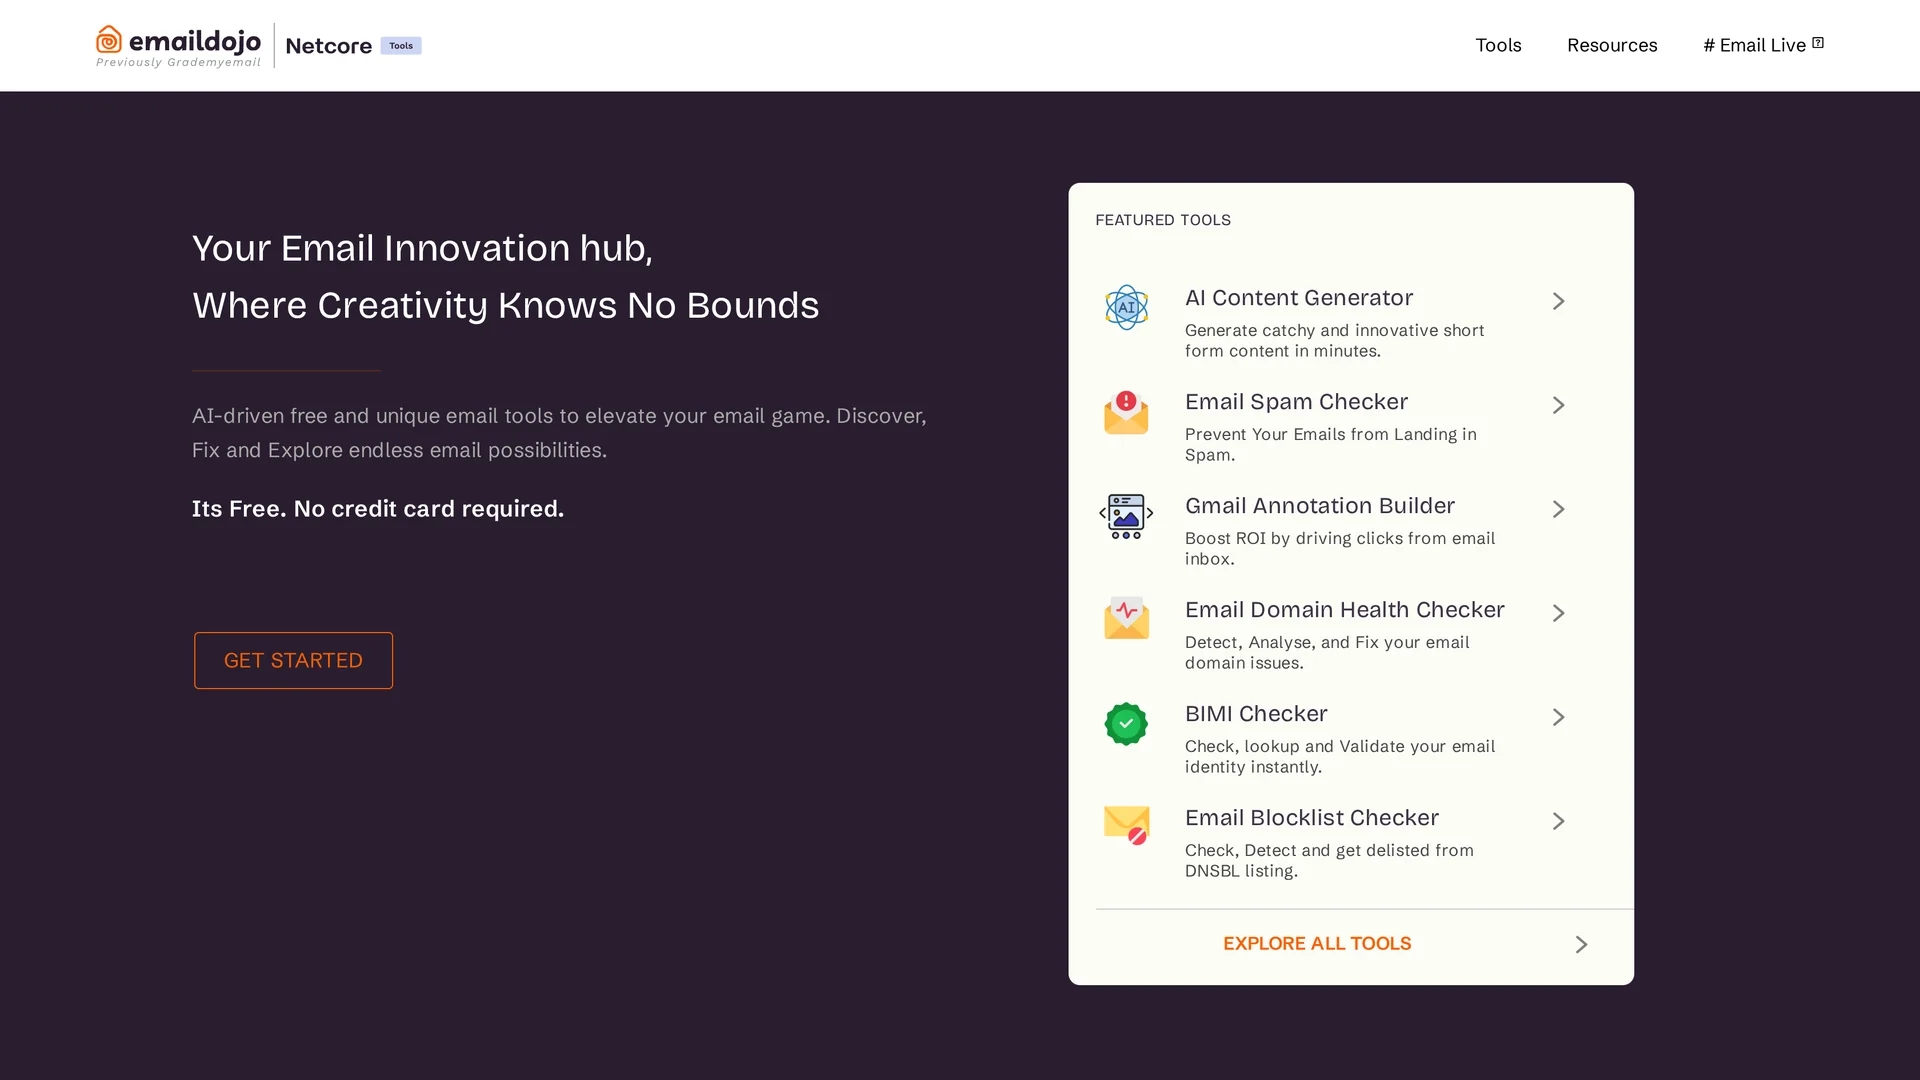Click the BIMI Checker chevron arrow
The image size is (1920, 1080).
point(1558,717)
